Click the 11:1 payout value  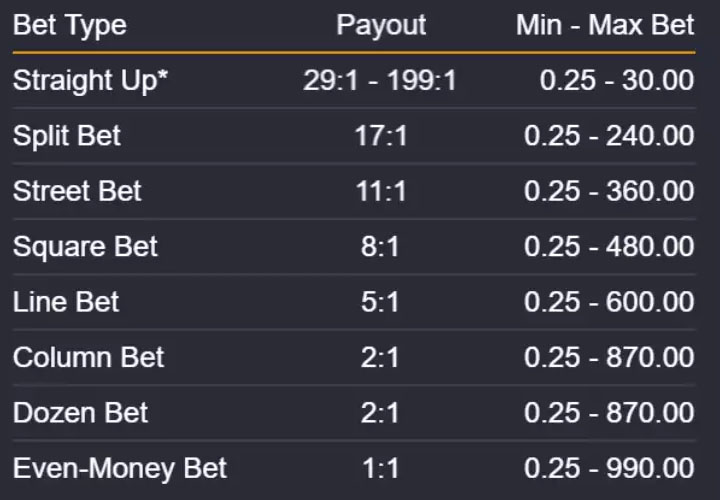tap(381, 191)
